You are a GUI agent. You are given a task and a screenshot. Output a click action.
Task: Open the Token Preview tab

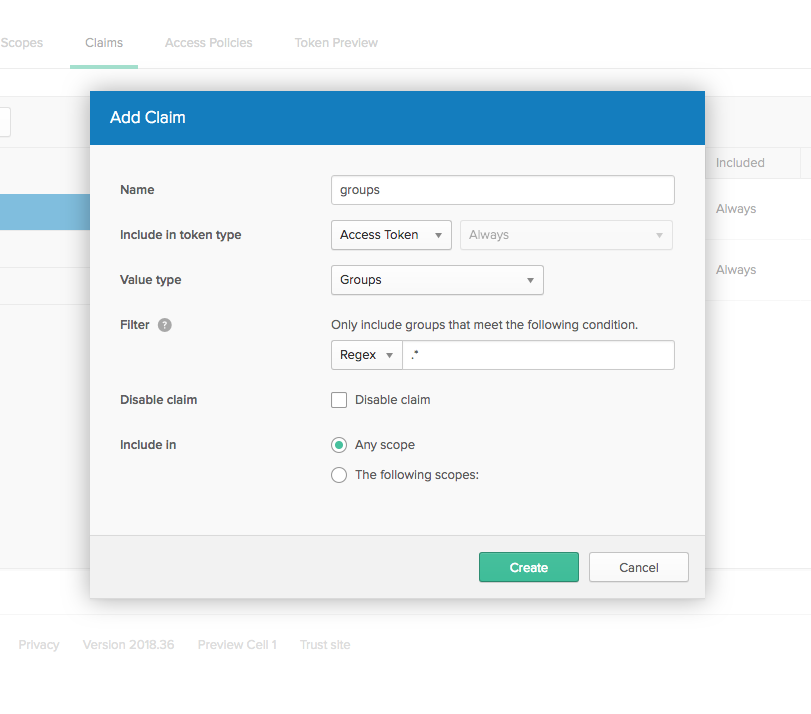coord(336,43)
